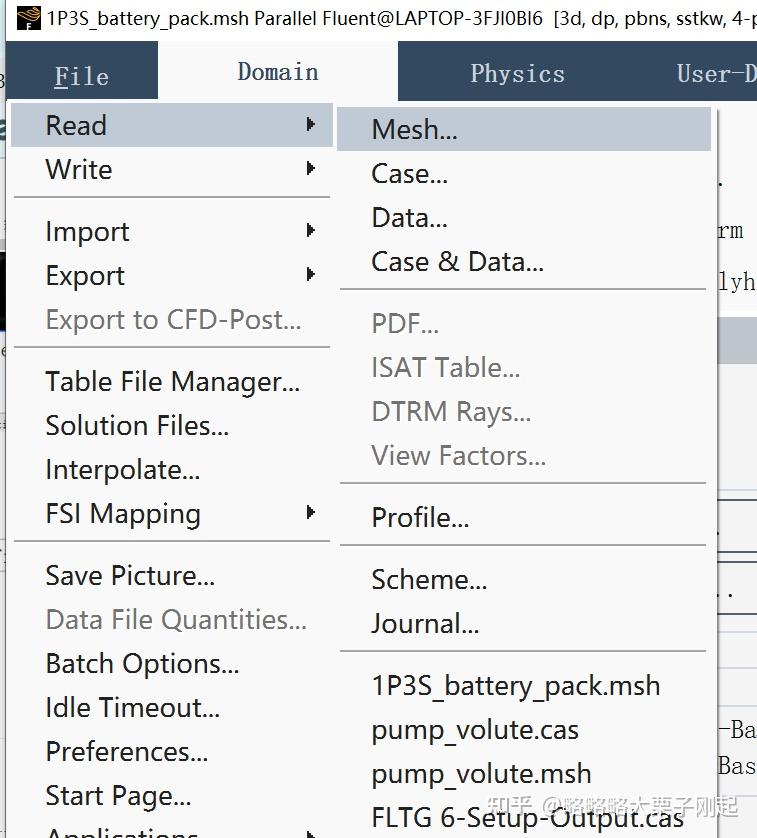Switch to the Physics ribbon tab
Screen dimensions: 757x838
point(517,74)
